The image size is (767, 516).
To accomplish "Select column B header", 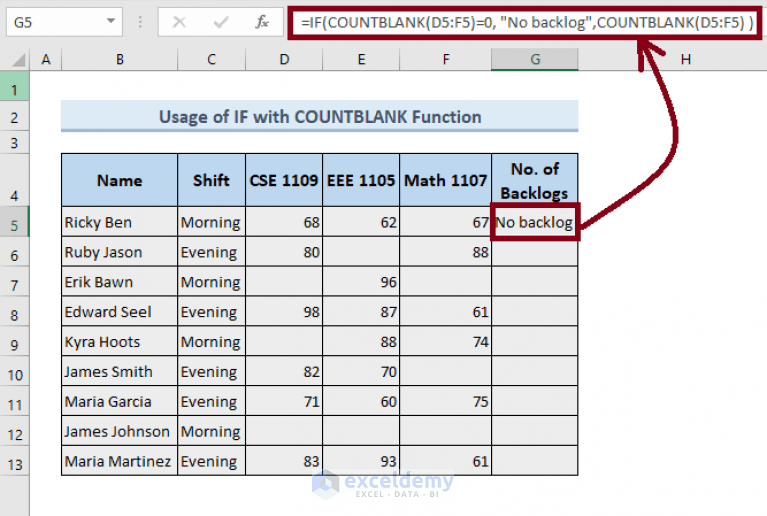I will tap(119, 60).
